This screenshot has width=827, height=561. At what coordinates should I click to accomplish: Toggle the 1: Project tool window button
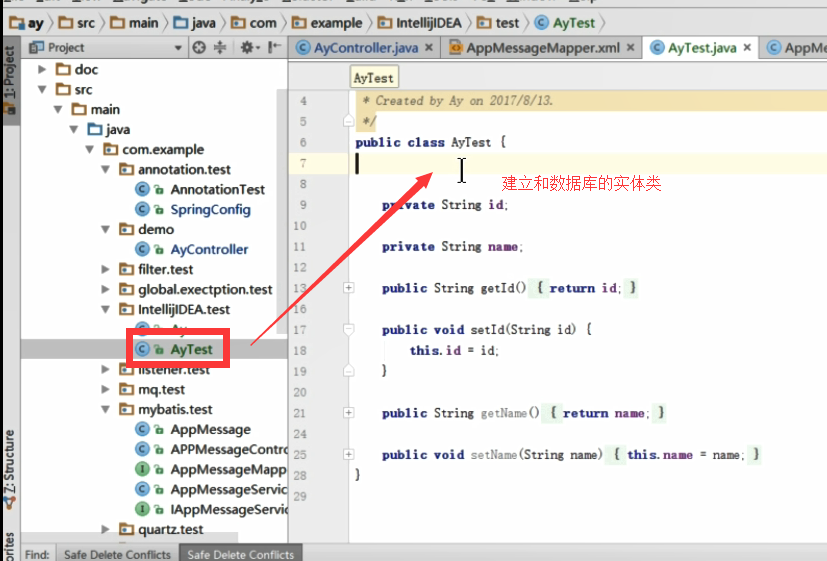(x=11, y=81)
